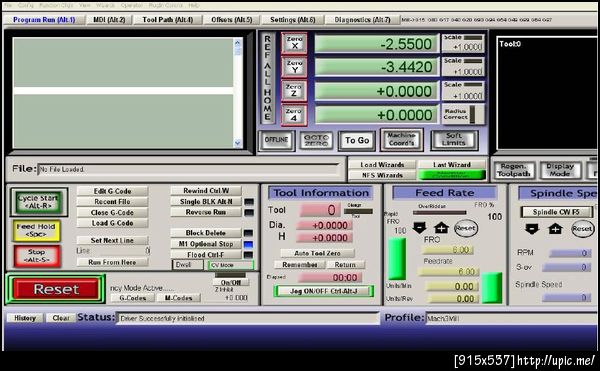
Task: Click G-code window scroll up arrow
Action: point(238,43)
